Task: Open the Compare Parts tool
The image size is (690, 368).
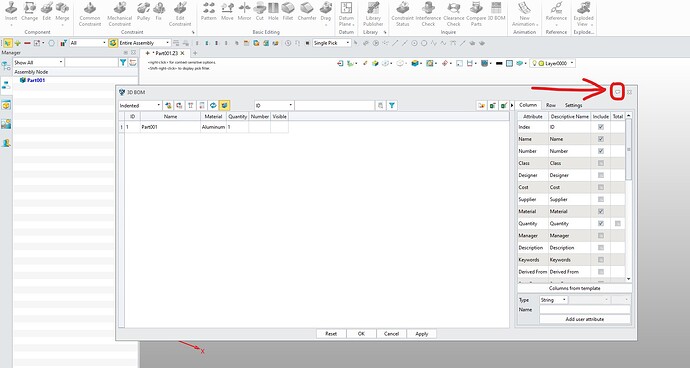Action: point(476,13)
